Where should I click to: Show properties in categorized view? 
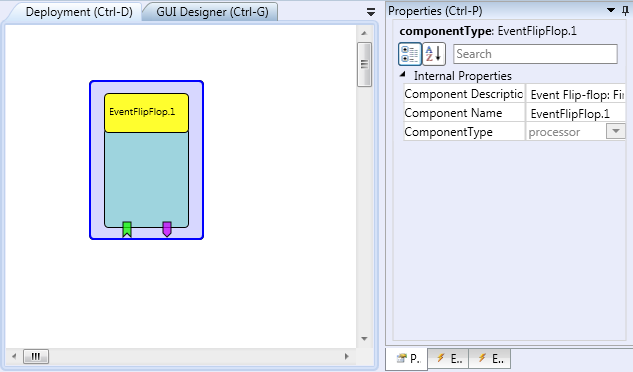410,54
